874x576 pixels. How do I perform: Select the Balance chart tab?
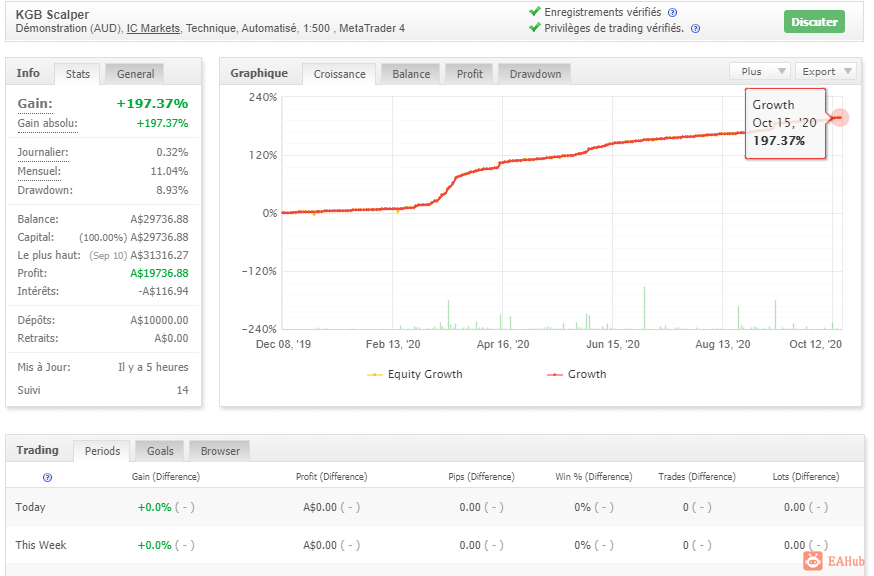click(411, 74)
